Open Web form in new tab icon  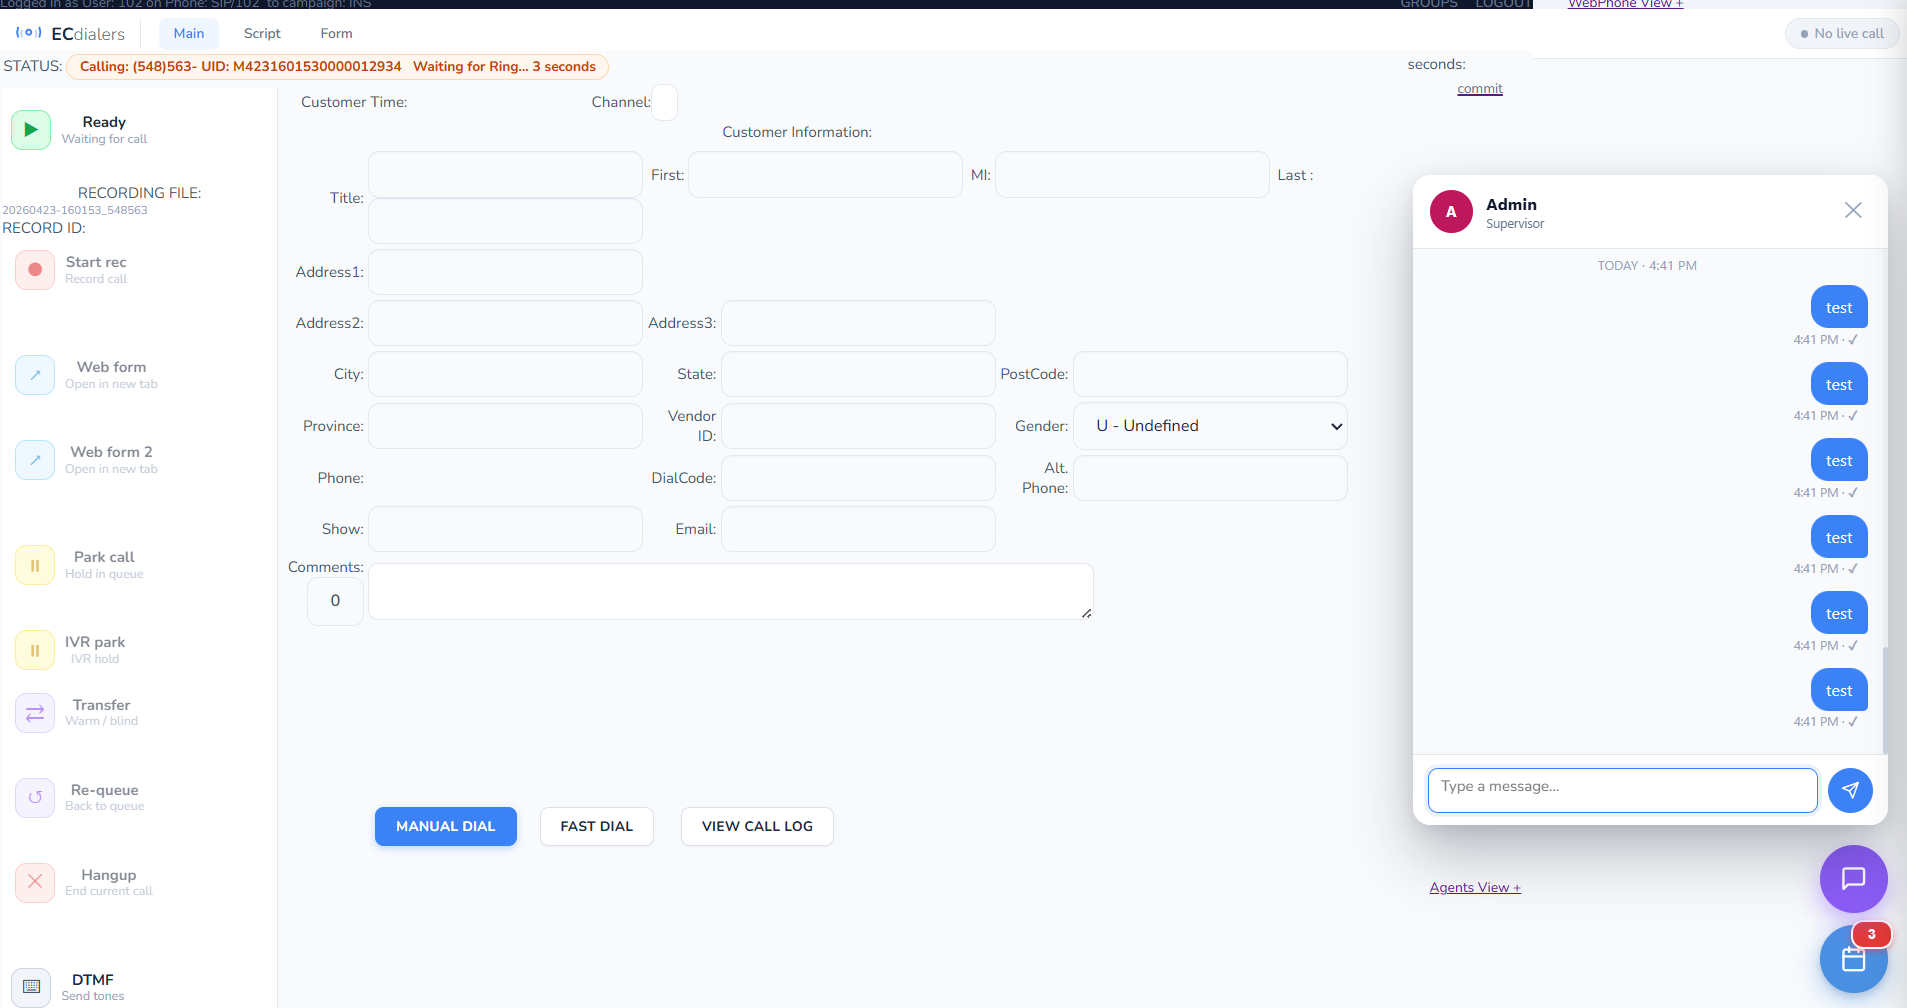point(35,375)
